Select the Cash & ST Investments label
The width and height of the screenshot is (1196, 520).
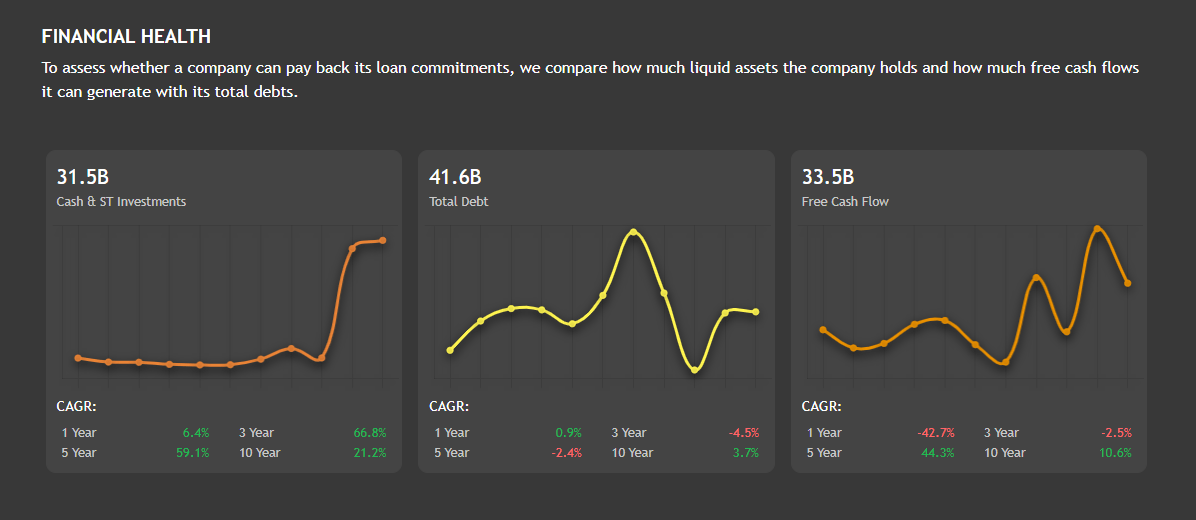121,201
